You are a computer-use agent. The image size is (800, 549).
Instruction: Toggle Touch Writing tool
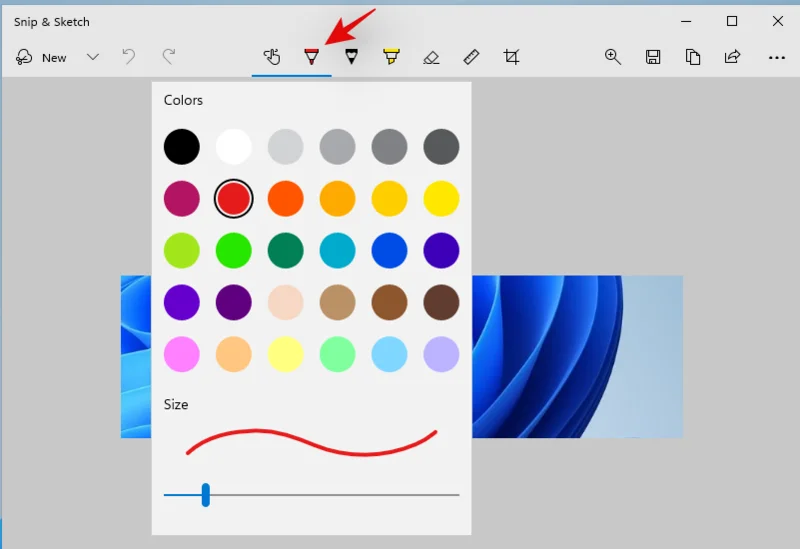coord(271,57)
